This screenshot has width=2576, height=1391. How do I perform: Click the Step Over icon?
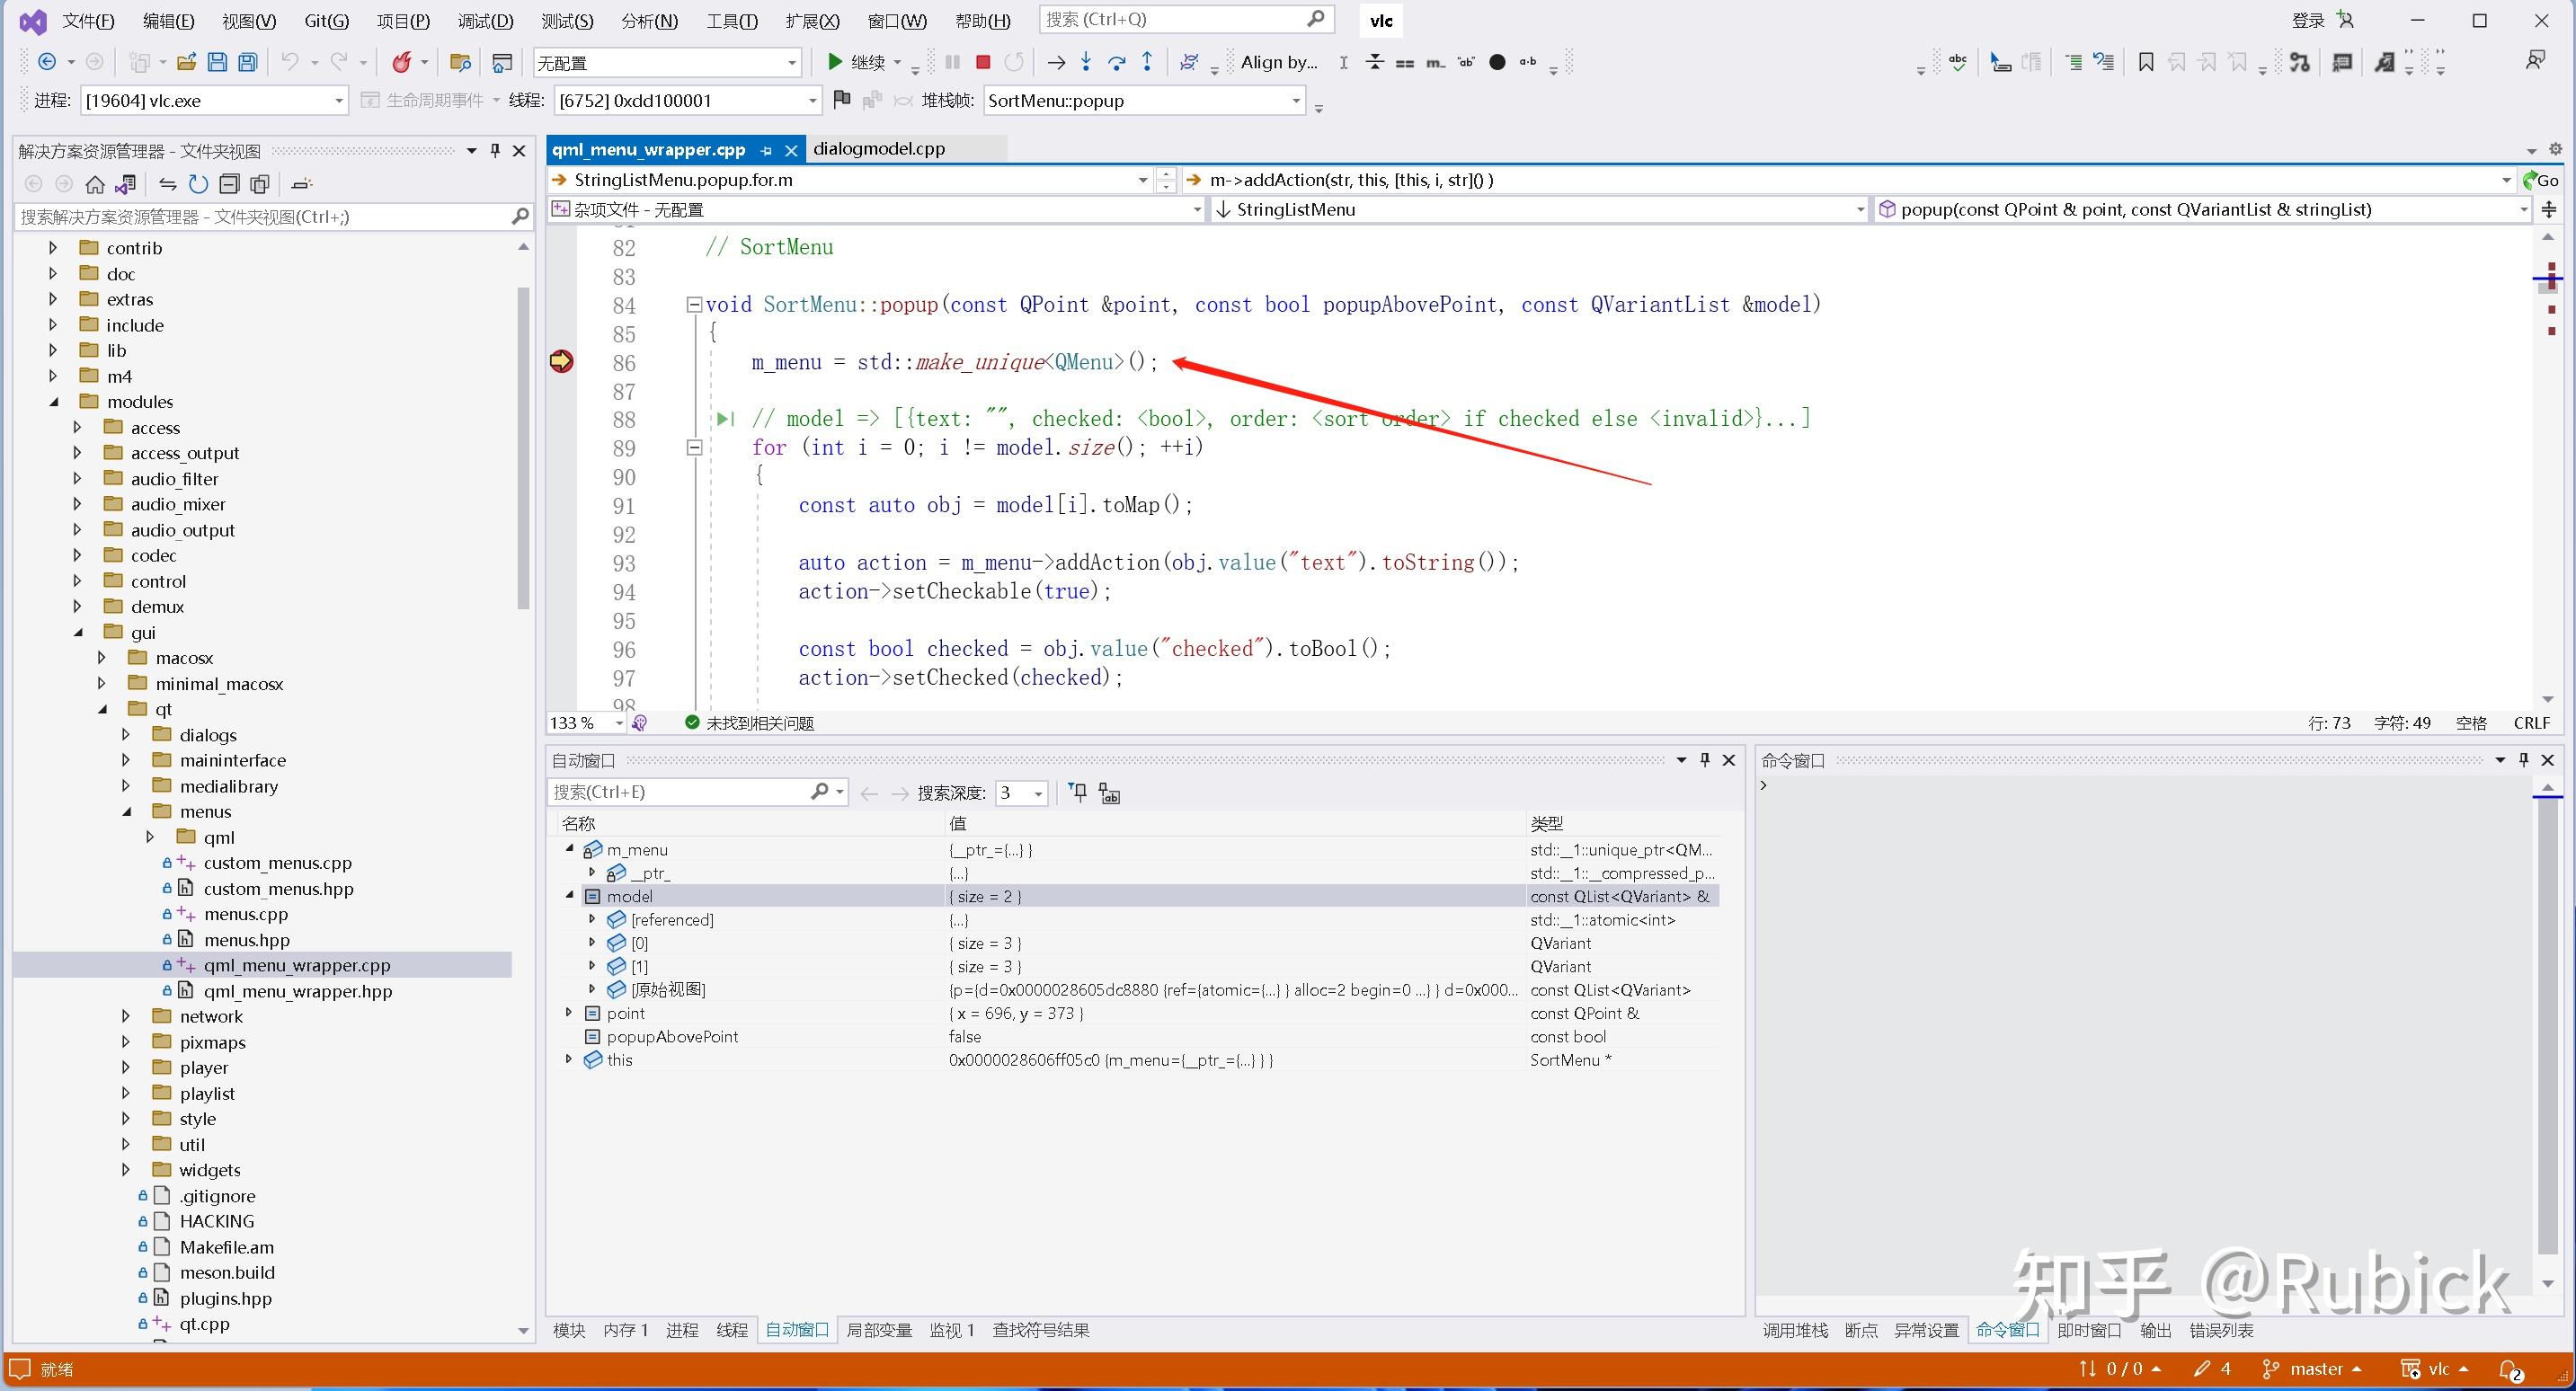coord(1116,62)
